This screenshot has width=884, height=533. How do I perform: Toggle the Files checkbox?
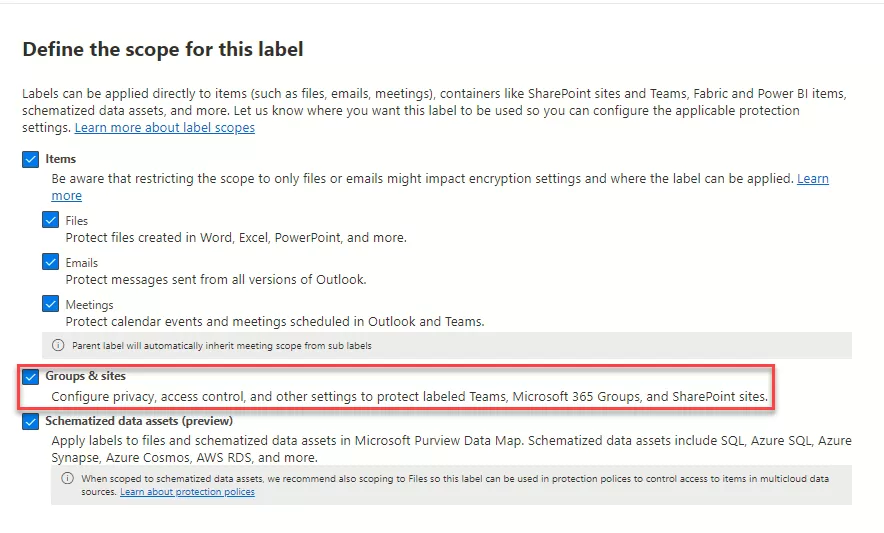[x=51, y=220]
